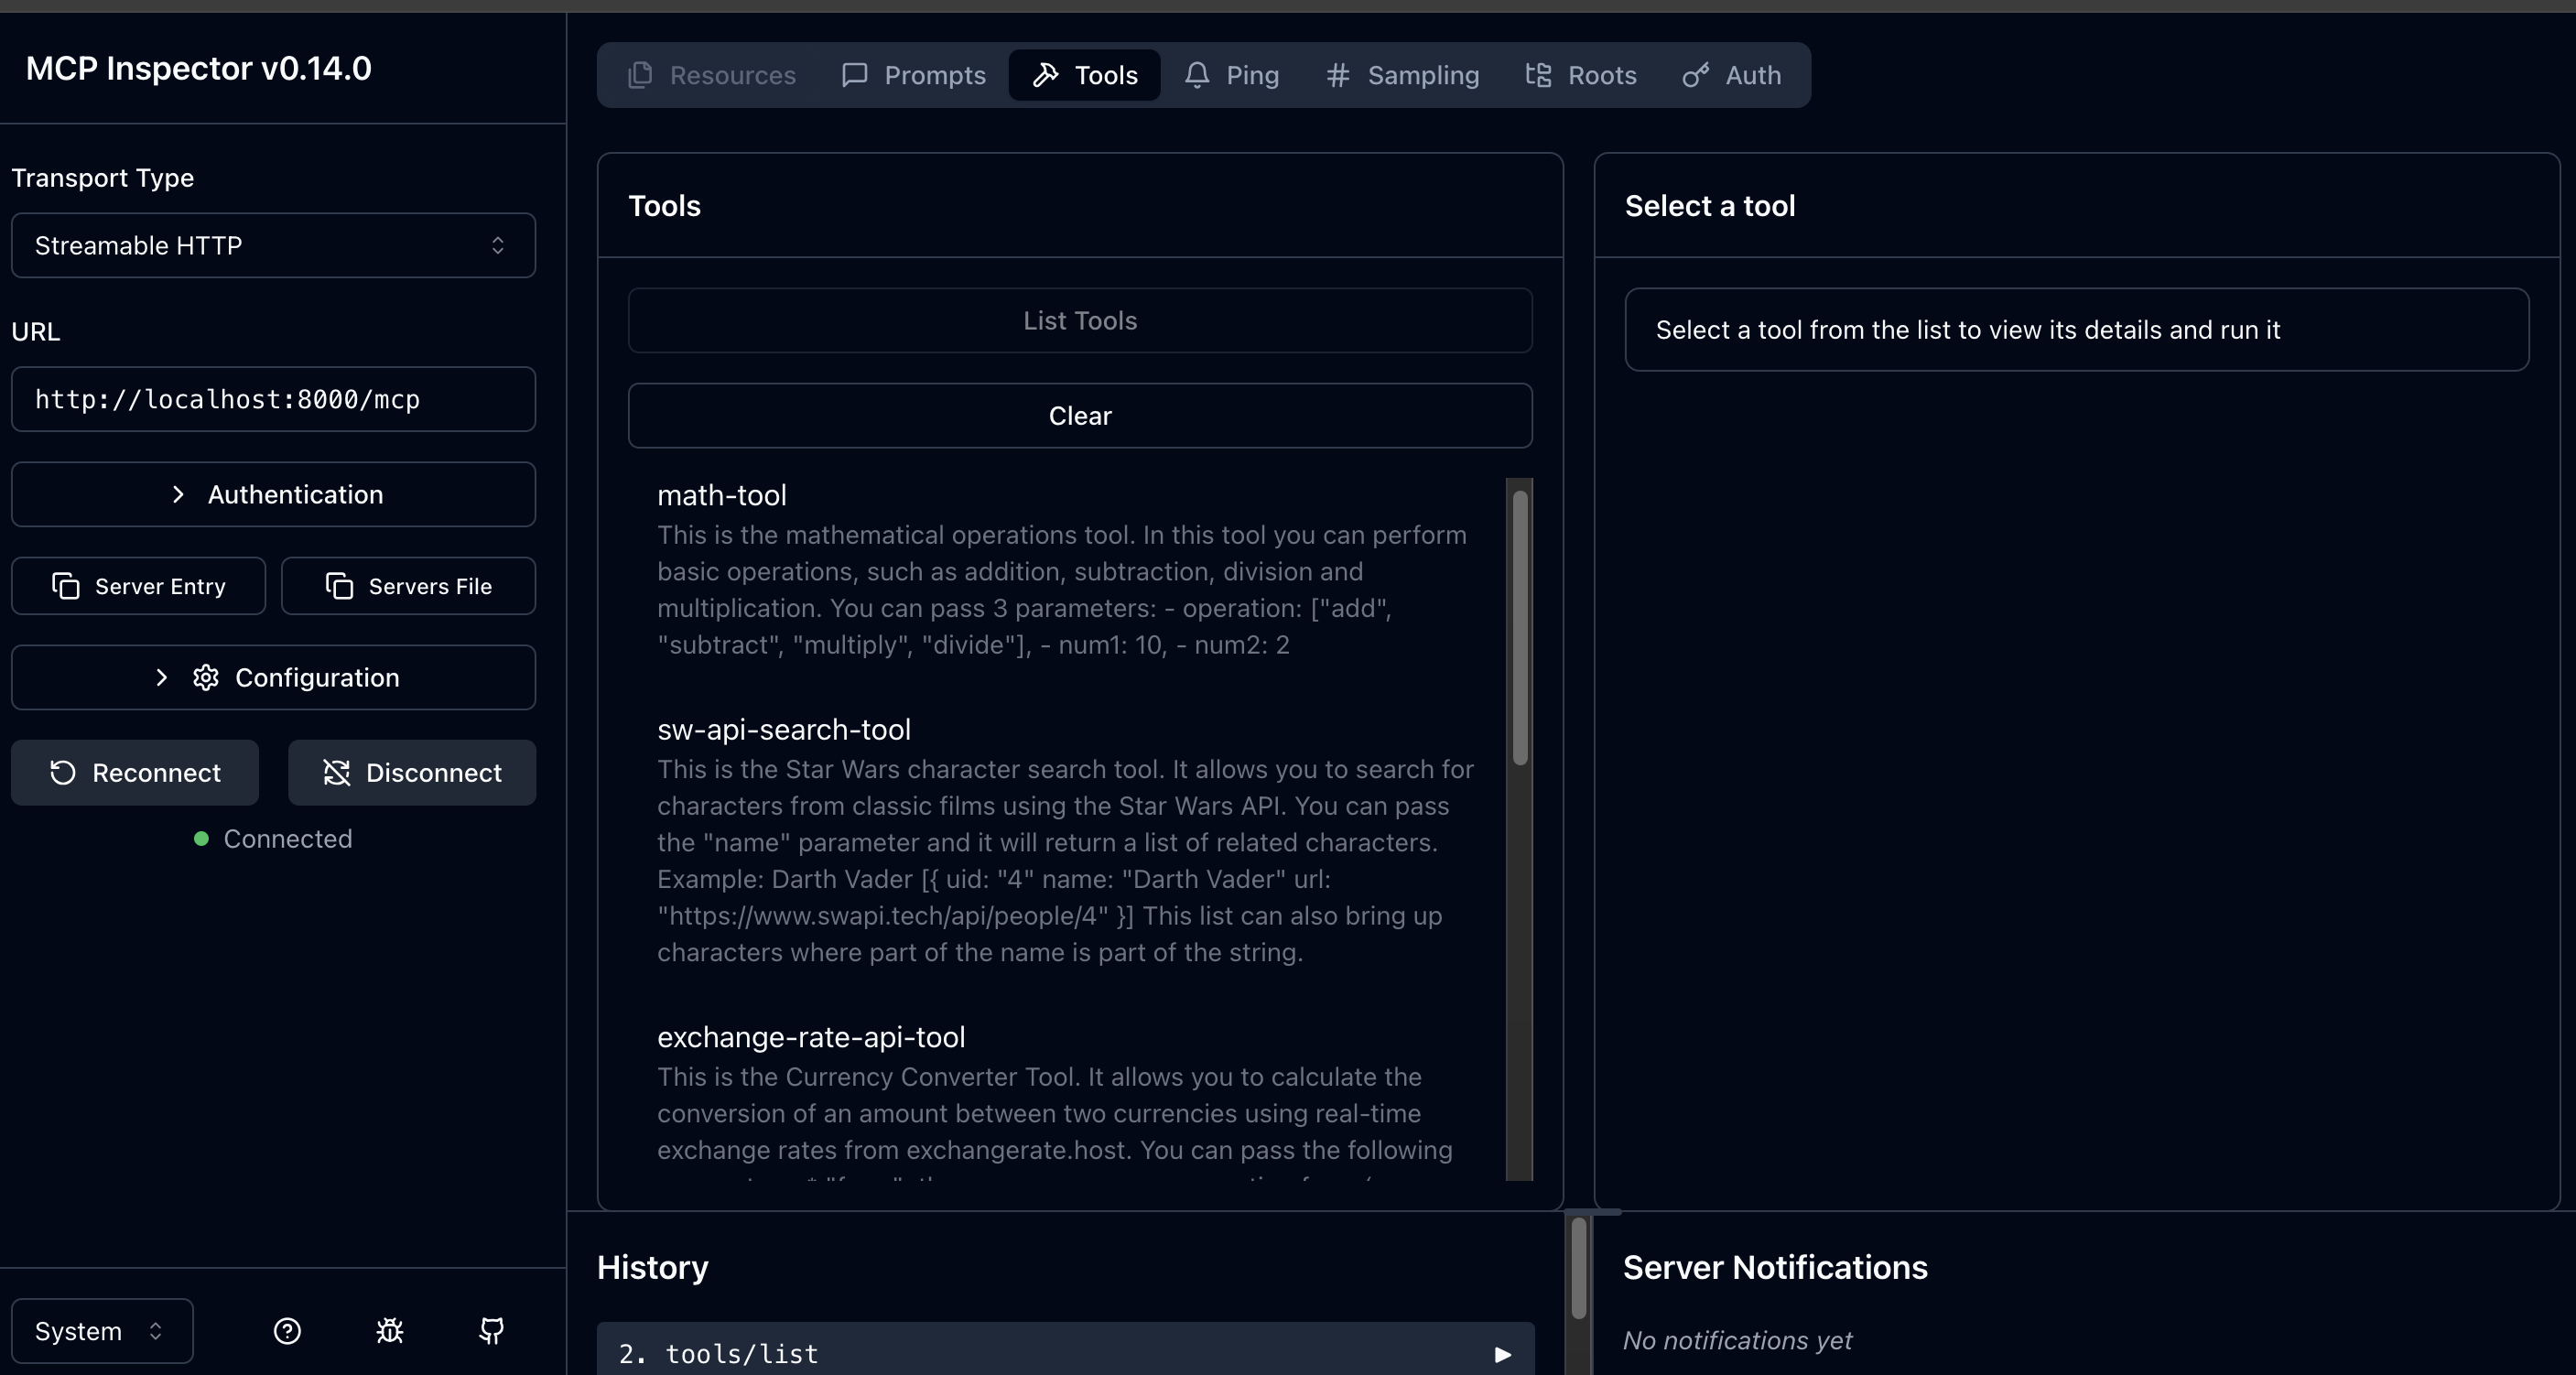Image resolution: width=2576 pixels, height=1375 pixels.
Task: Switch to the Prompts tab
Action: click(913, 75)
